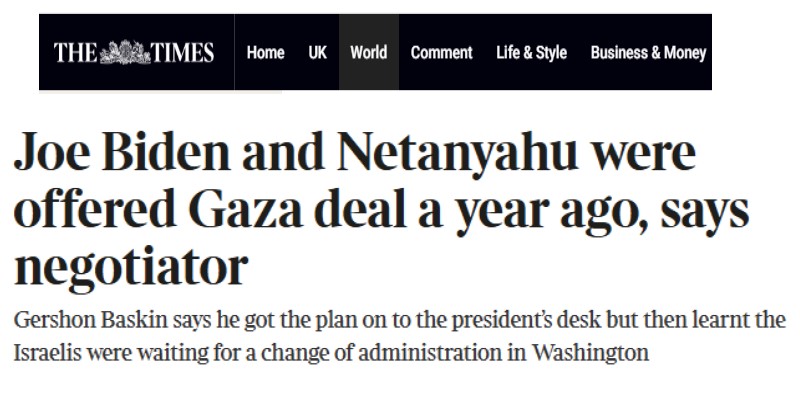Click the word TIMES in the masthead
The width and height of the screenshot is (800, 400).
click(181, 53)
